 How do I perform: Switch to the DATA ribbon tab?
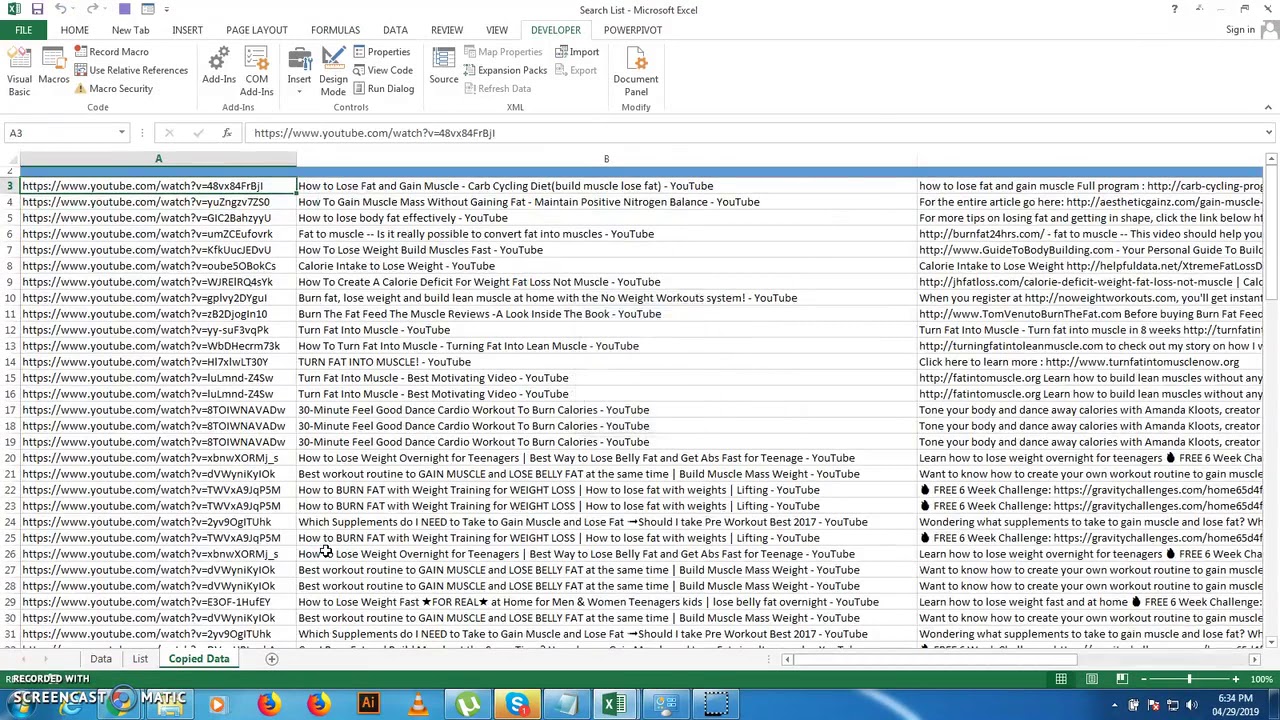395,30
